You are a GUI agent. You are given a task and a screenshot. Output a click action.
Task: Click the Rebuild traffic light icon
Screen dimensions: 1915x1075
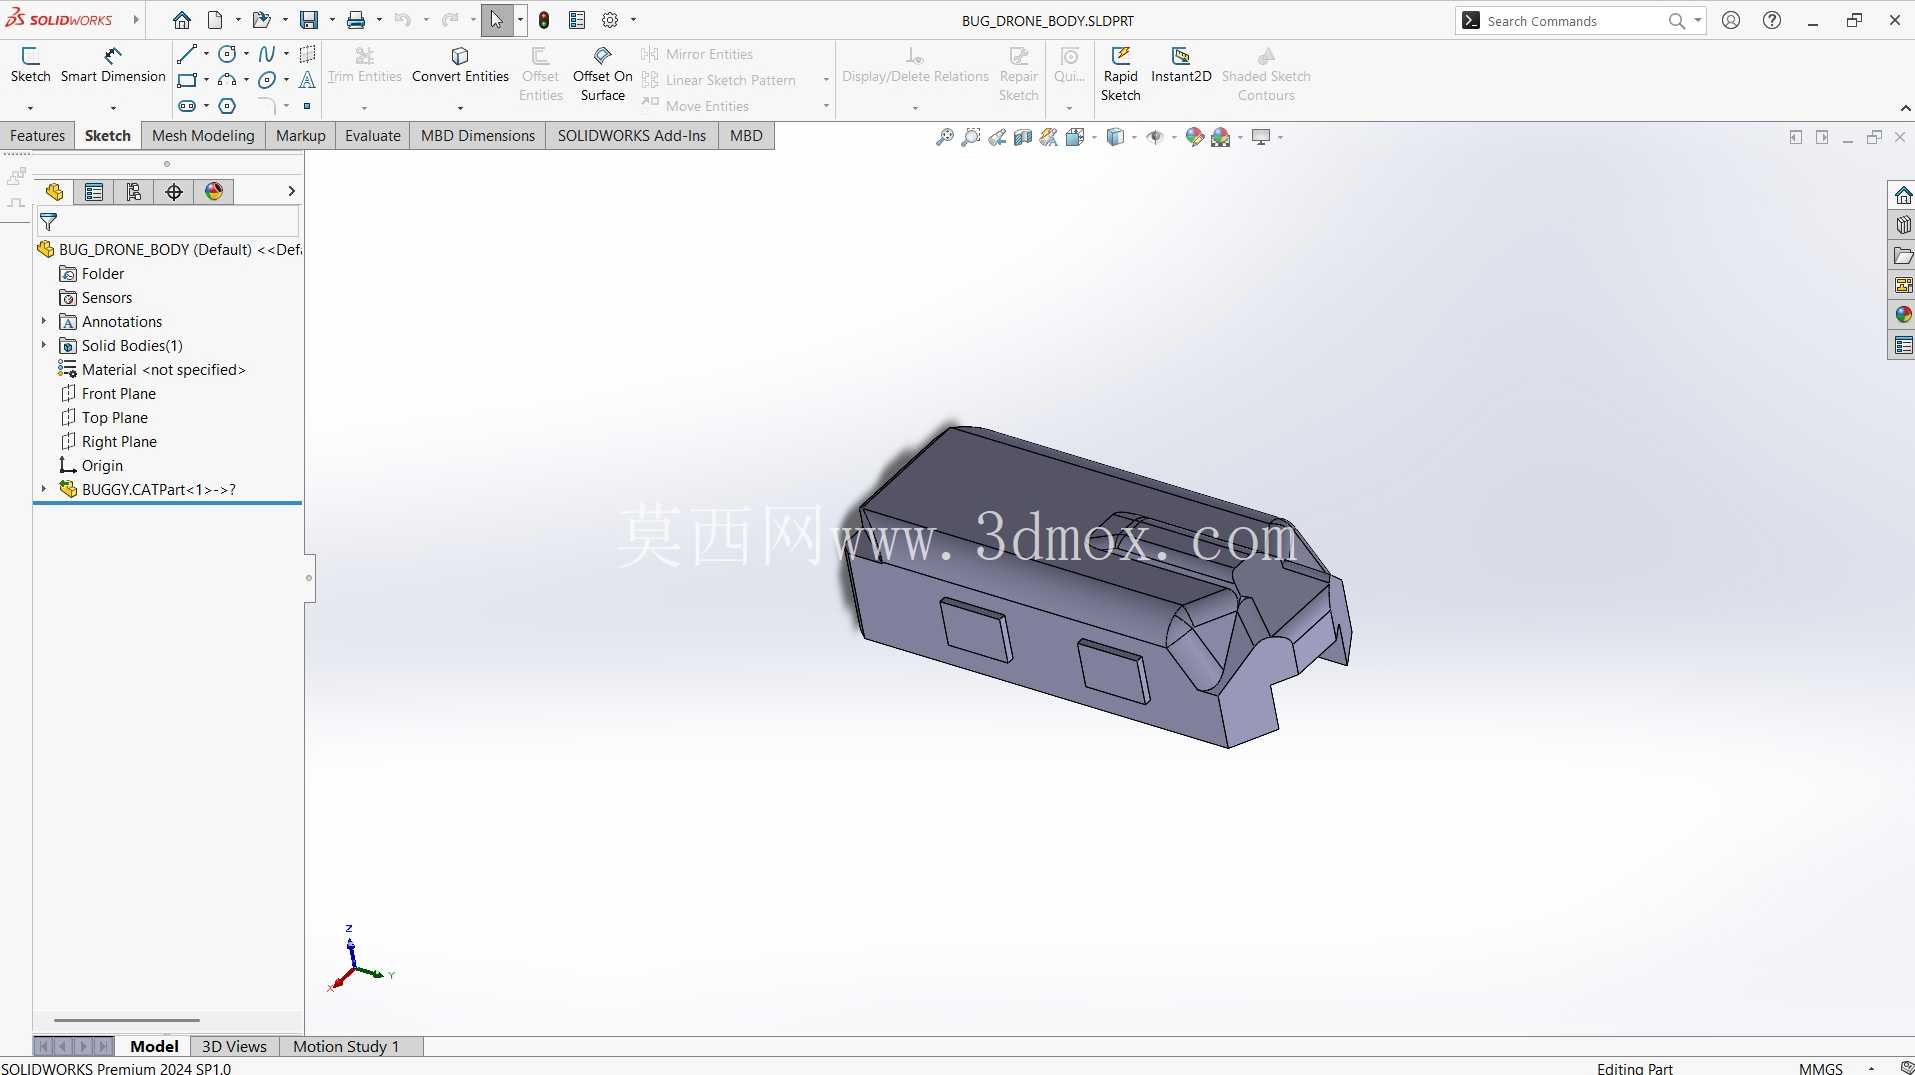point(544,20)
